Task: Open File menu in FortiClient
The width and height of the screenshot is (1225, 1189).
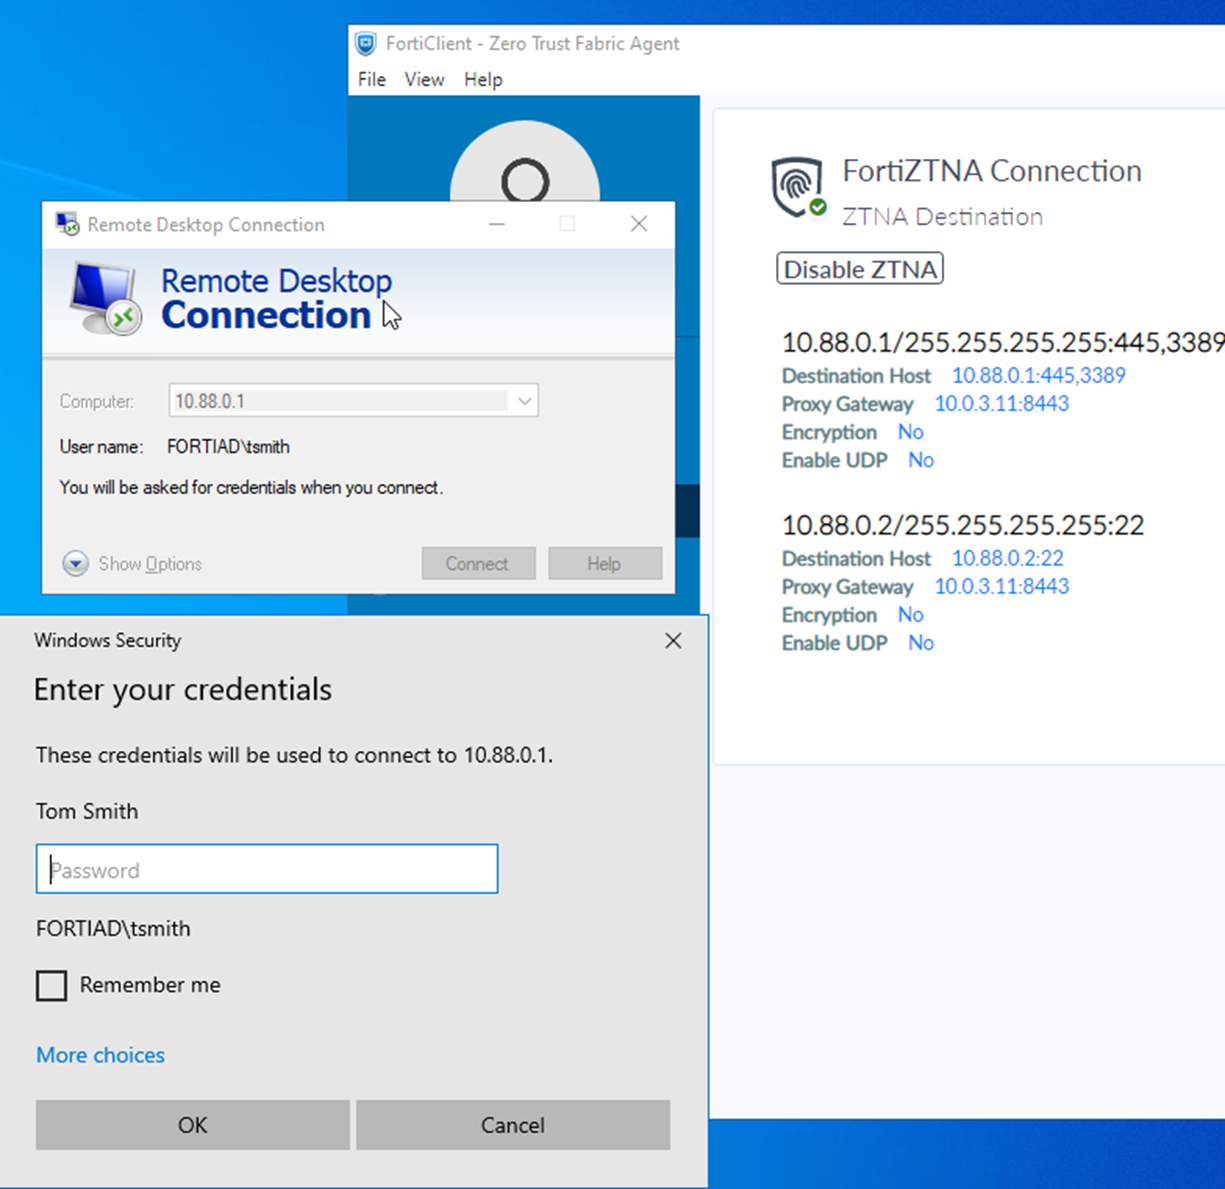Action: click(x=372, y=79)
